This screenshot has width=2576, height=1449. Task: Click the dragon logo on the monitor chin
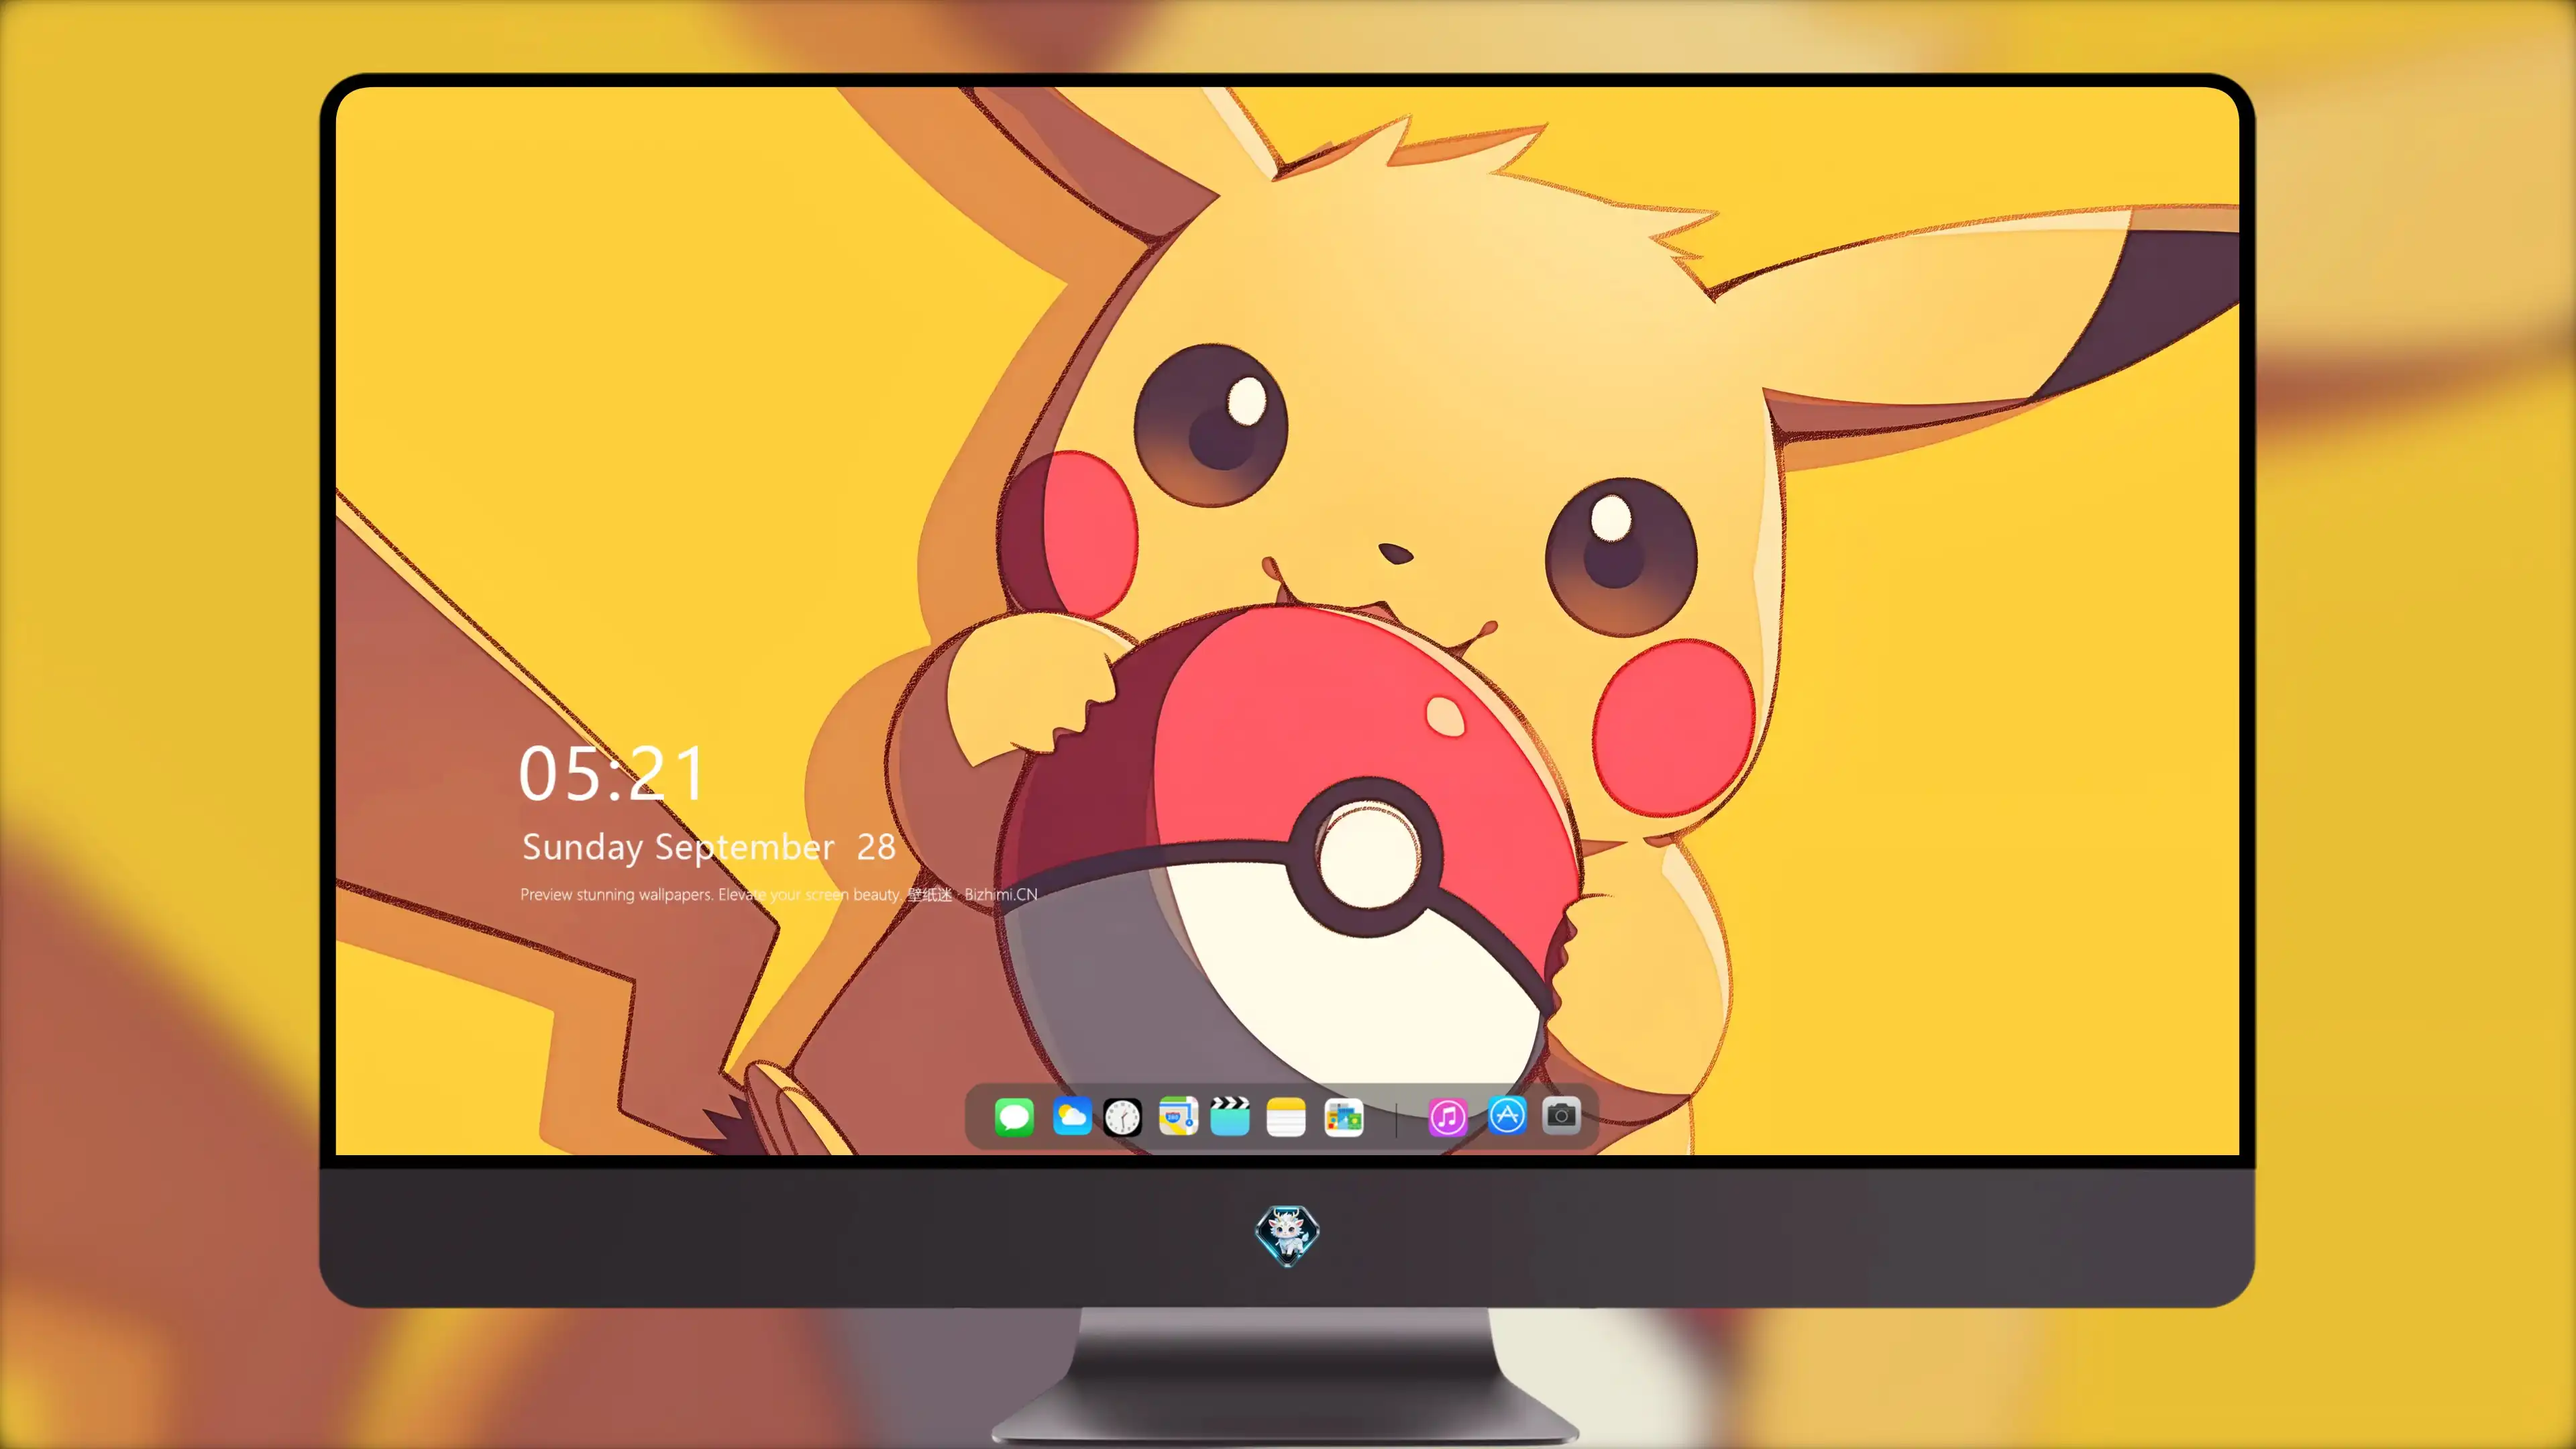pyautogui.click(x=1287, y=1235)
